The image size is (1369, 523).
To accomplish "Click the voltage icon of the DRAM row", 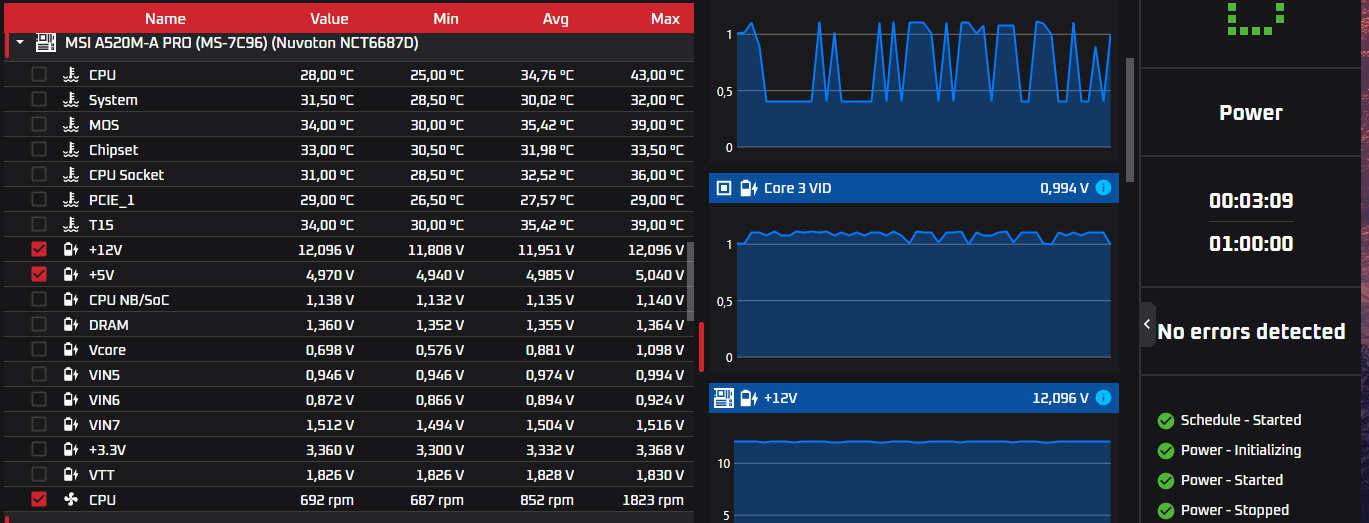I will click(x=71, y=324).
